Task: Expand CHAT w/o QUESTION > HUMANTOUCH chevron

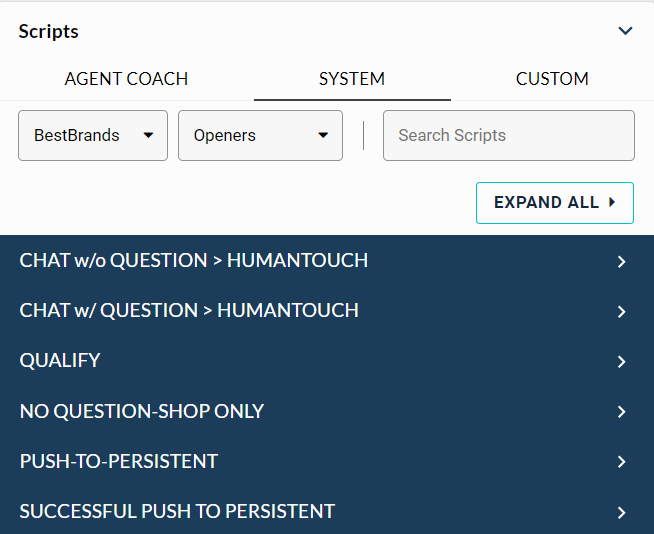Action: 622,262
